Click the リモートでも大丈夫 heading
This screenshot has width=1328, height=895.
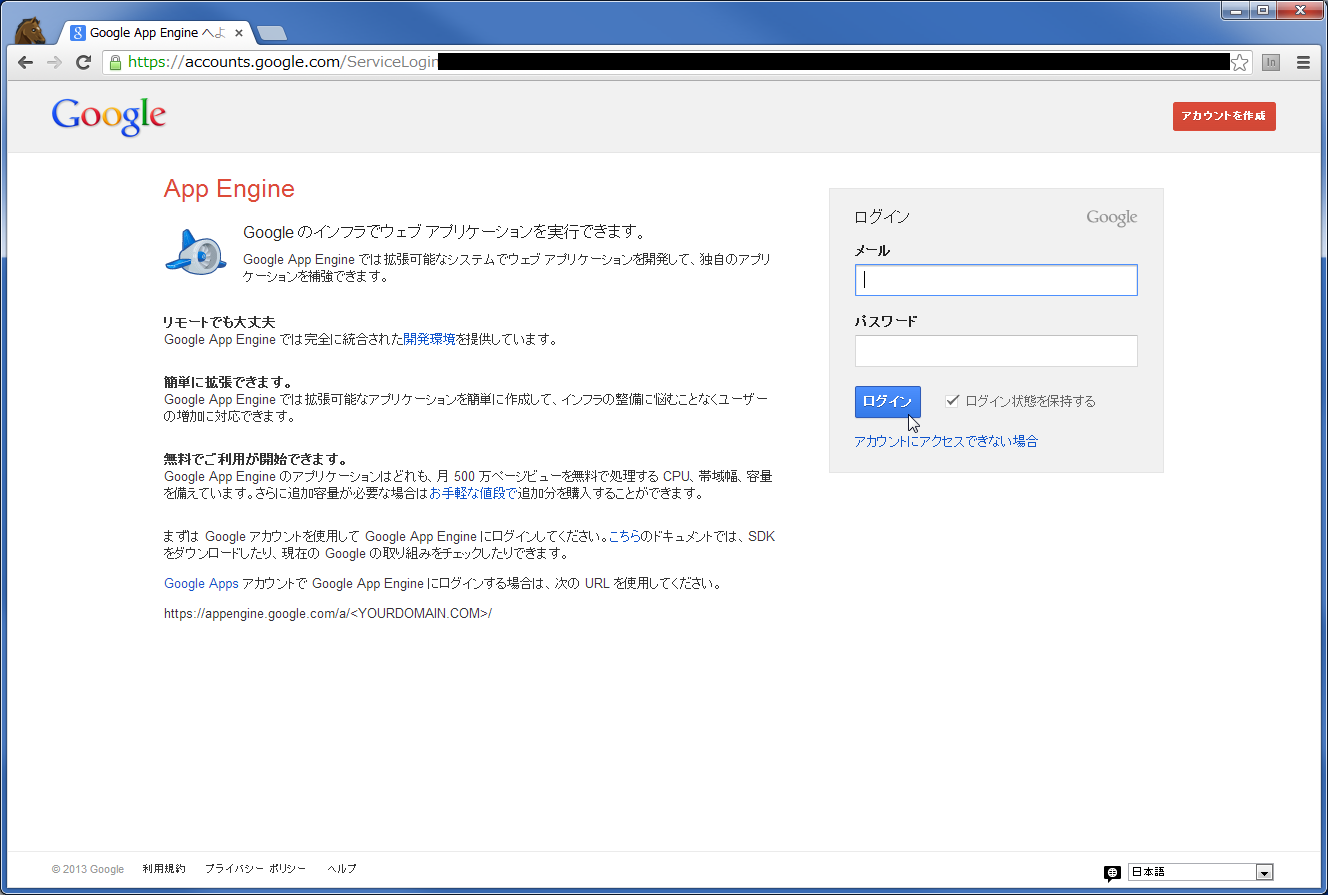219,322
